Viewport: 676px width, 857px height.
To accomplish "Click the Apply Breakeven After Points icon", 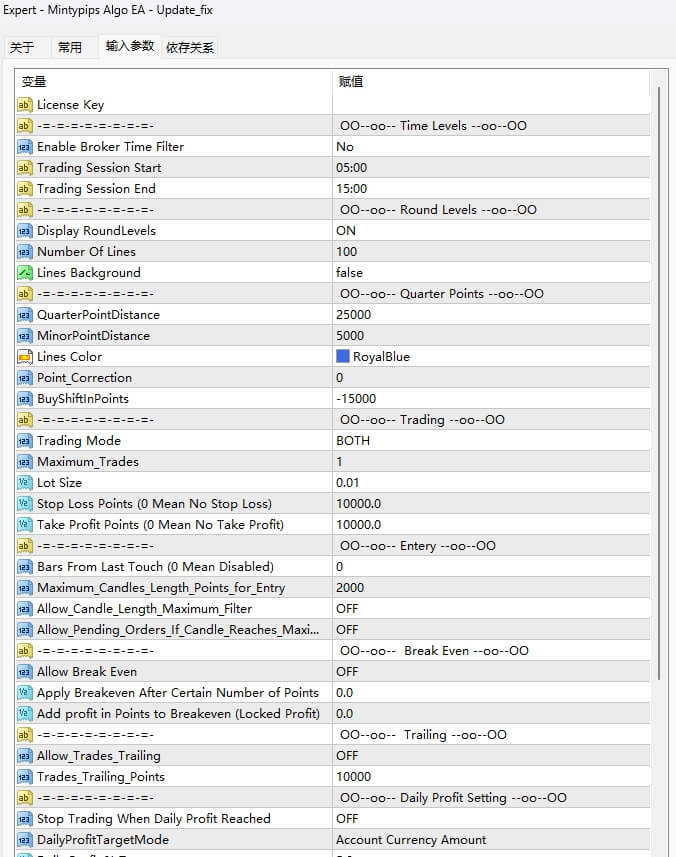I will click(x=25, y=693).
